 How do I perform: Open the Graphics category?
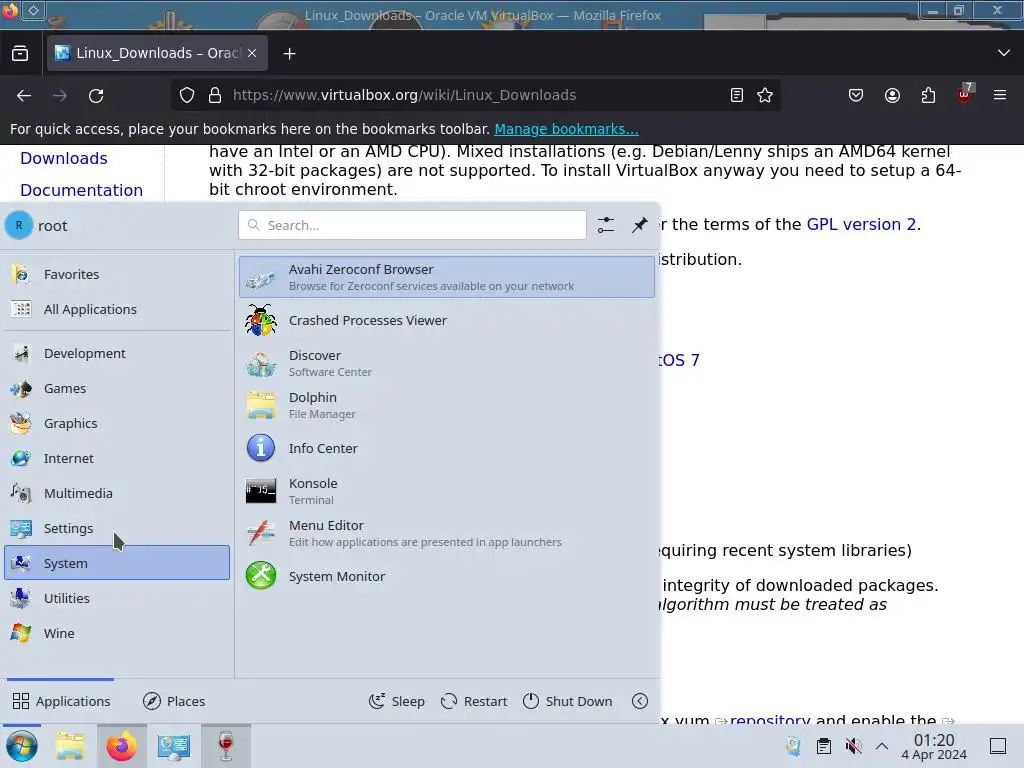(x=117, y=423)
